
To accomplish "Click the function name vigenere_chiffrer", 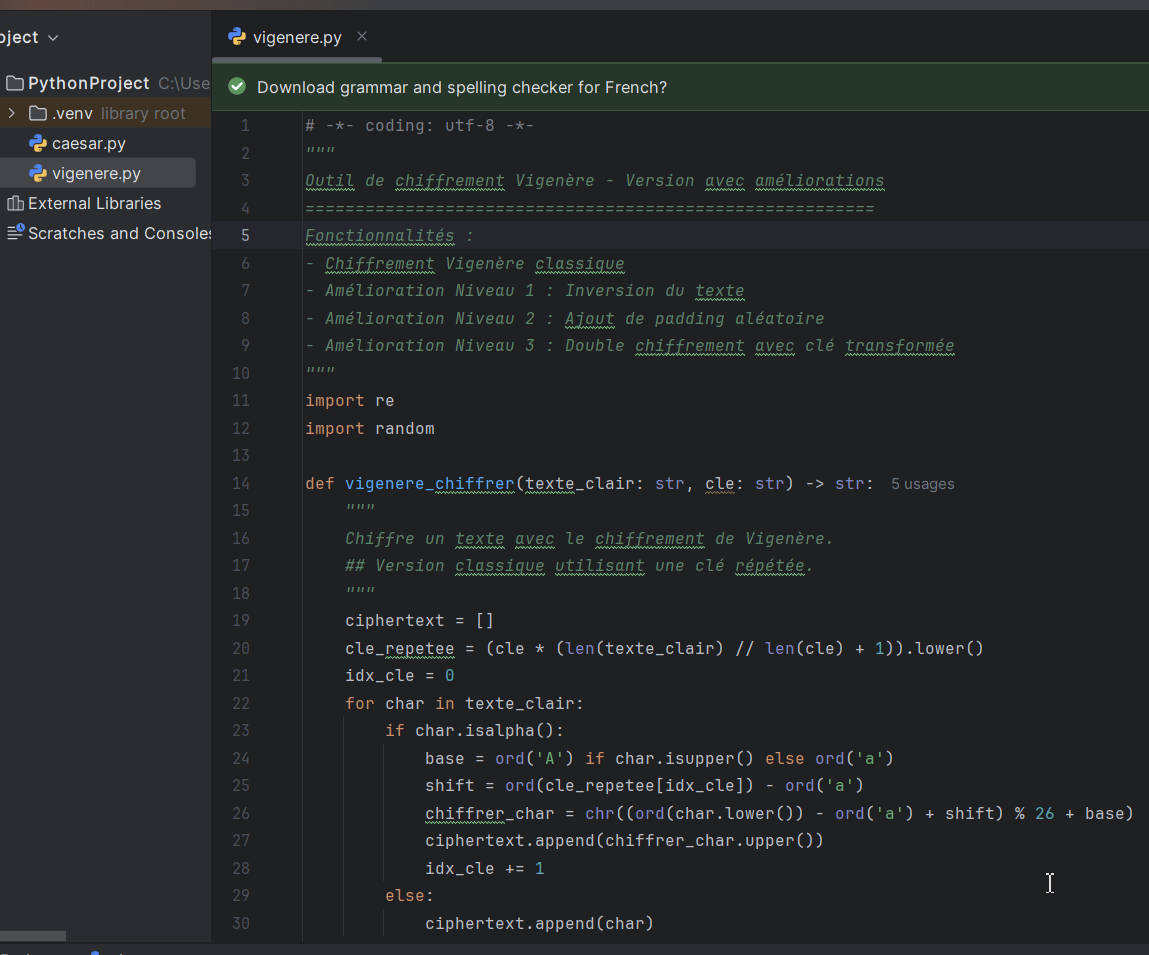I will coord(429,484).
